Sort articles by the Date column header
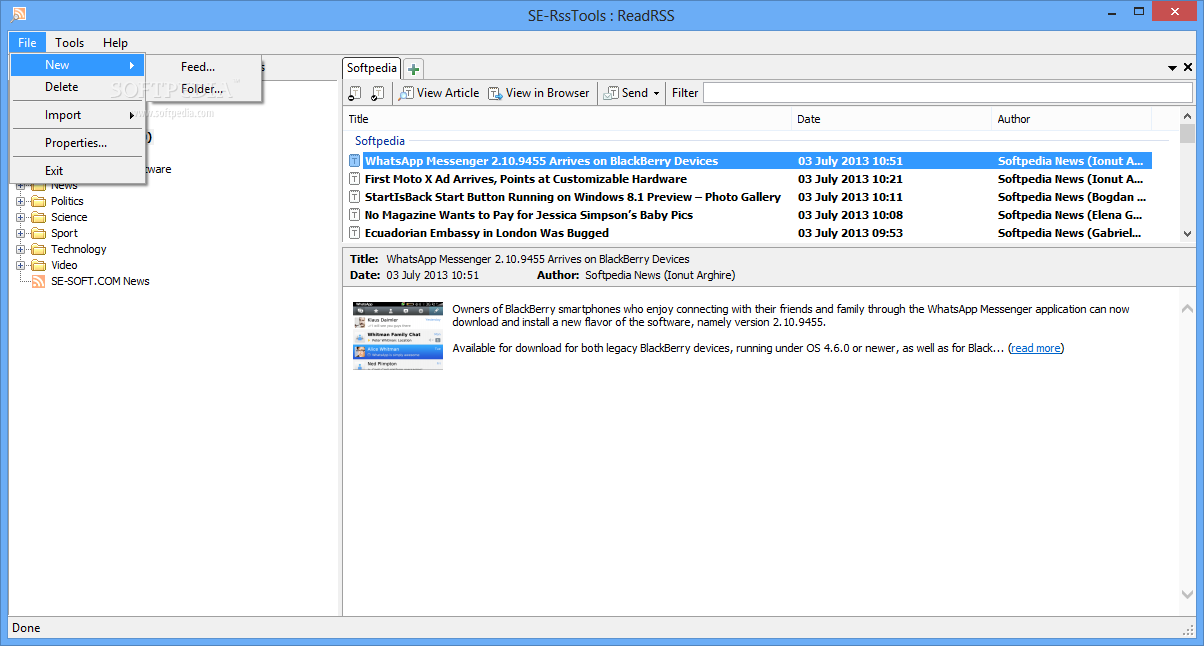Image resolution: width=1204 pixels, height=646 pixels. [x=892, y=119]
